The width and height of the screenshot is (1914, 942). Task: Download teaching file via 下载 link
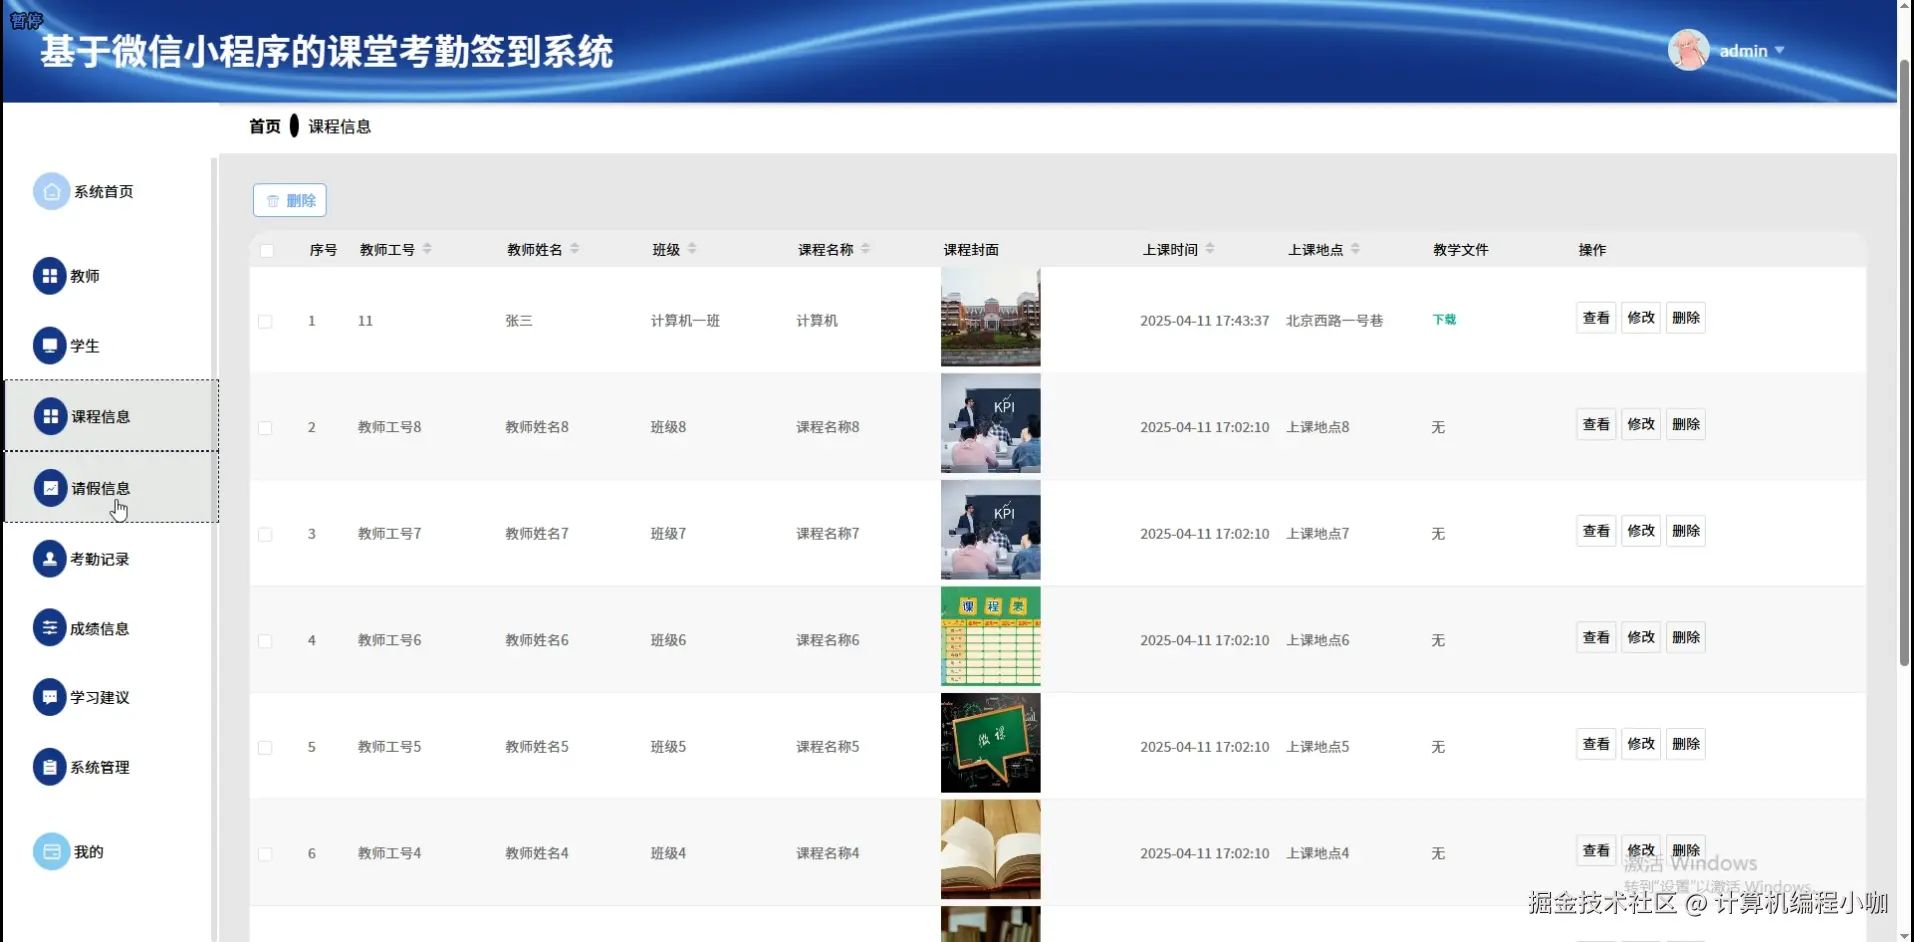pos(1444,319)
